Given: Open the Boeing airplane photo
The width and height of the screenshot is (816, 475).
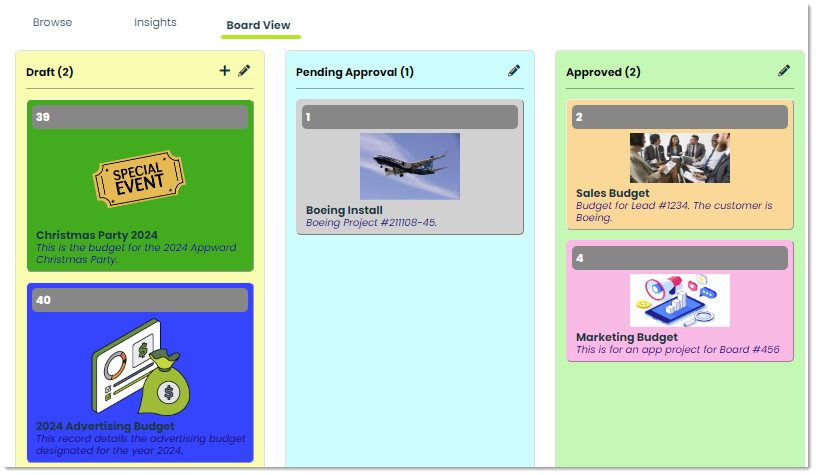Looking at the screenshot, I should click(x=410, y=166).
